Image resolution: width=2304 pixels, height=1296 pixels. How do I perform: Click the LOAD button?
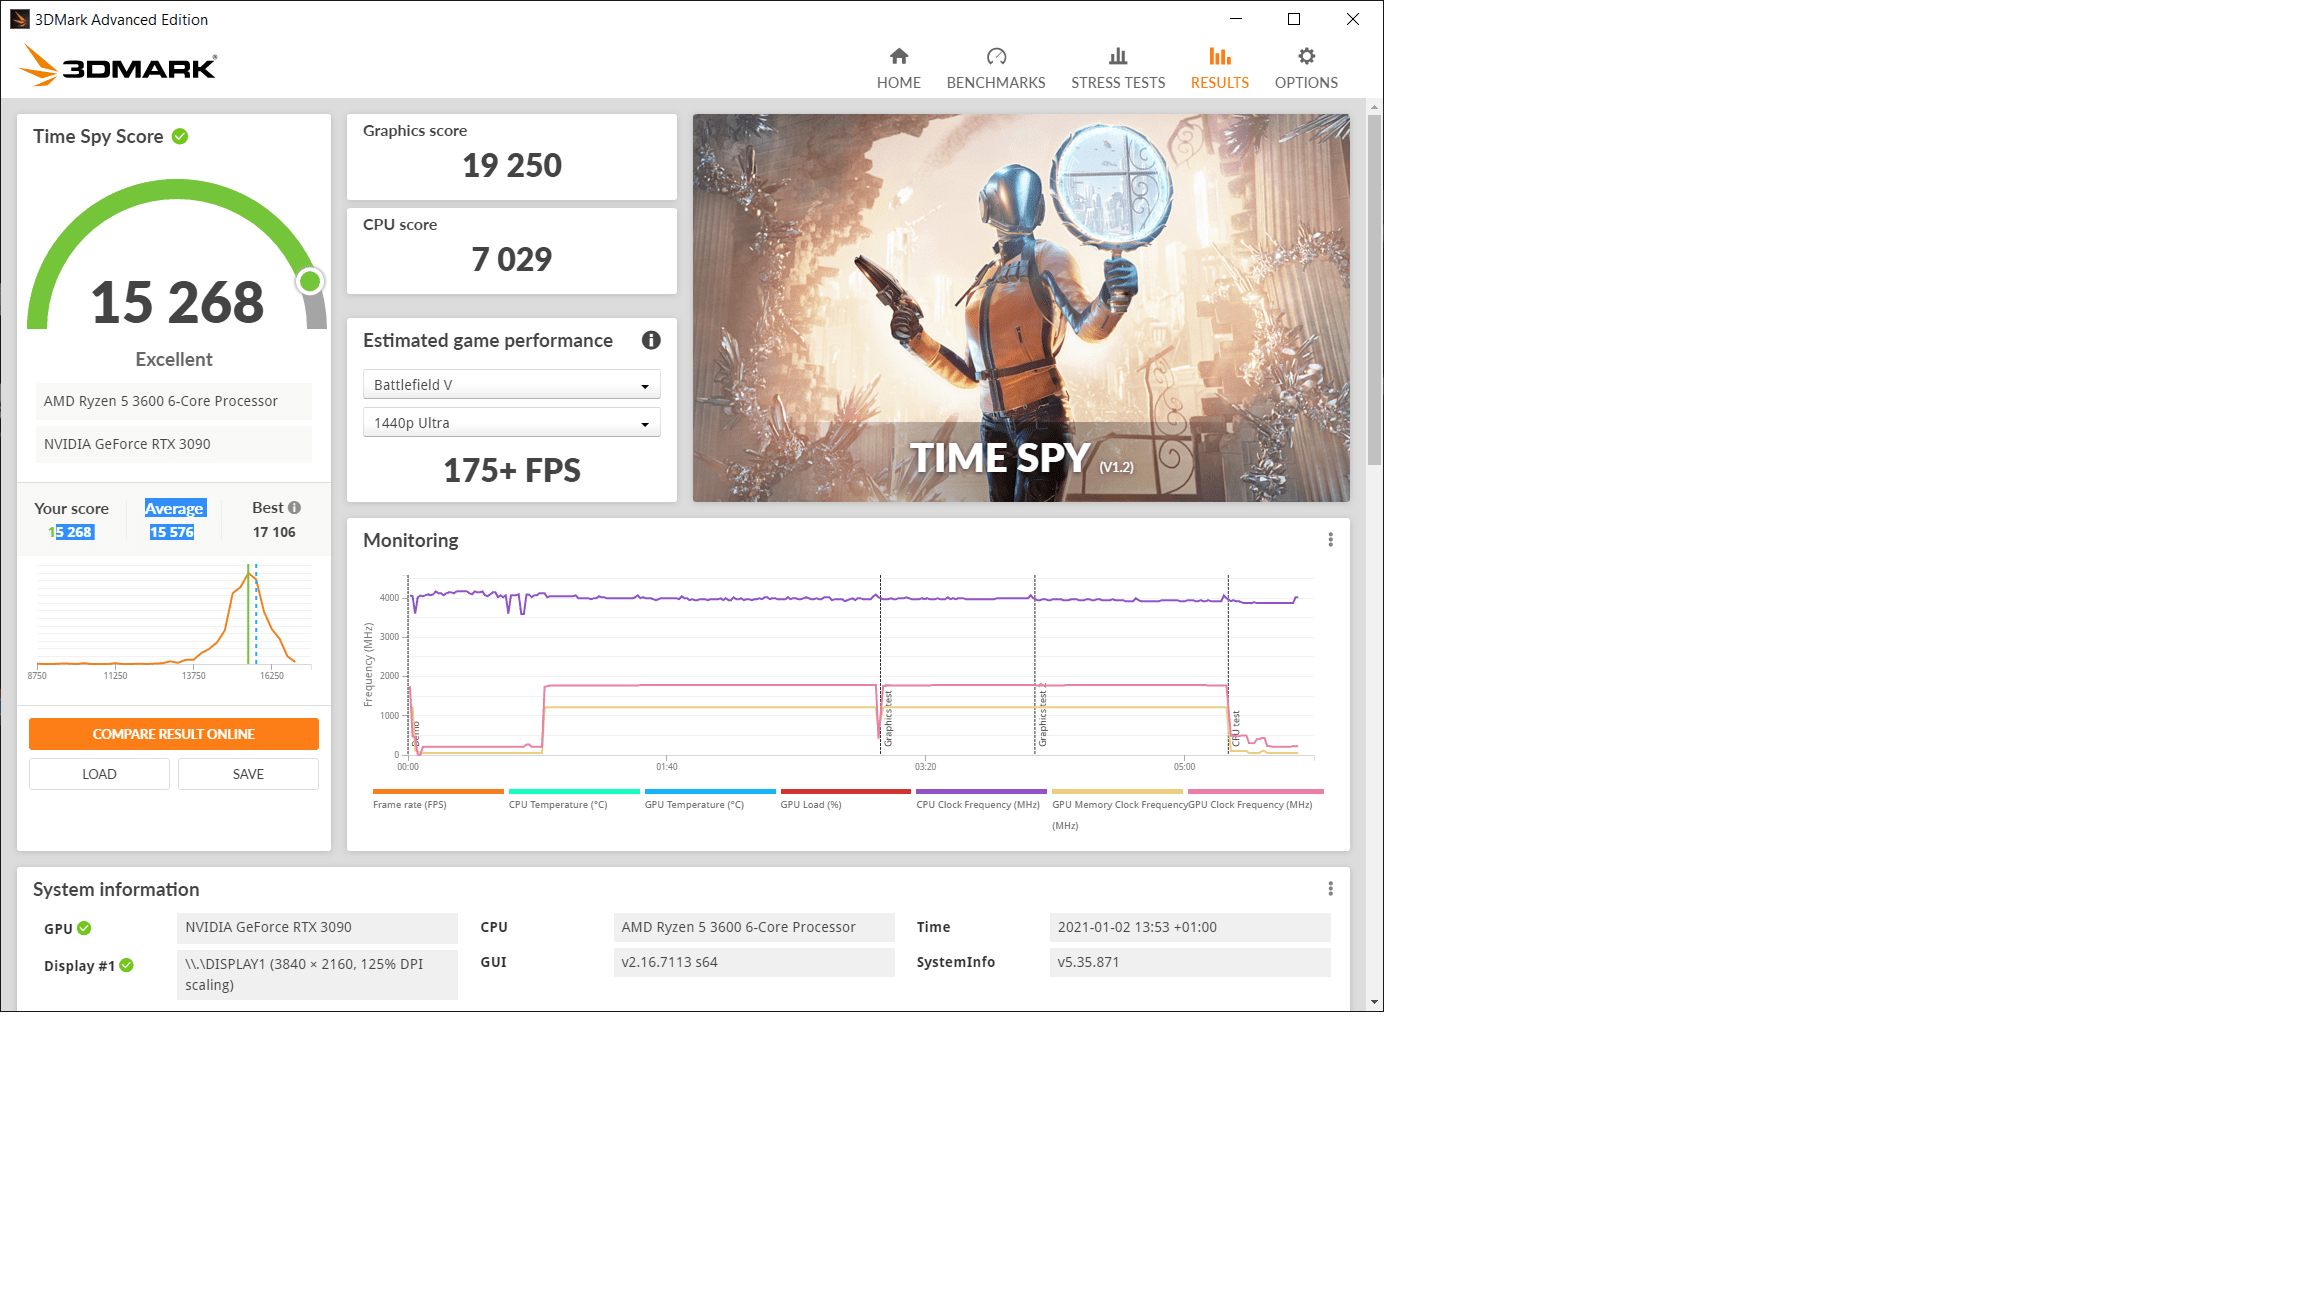[x=99, y=774]
